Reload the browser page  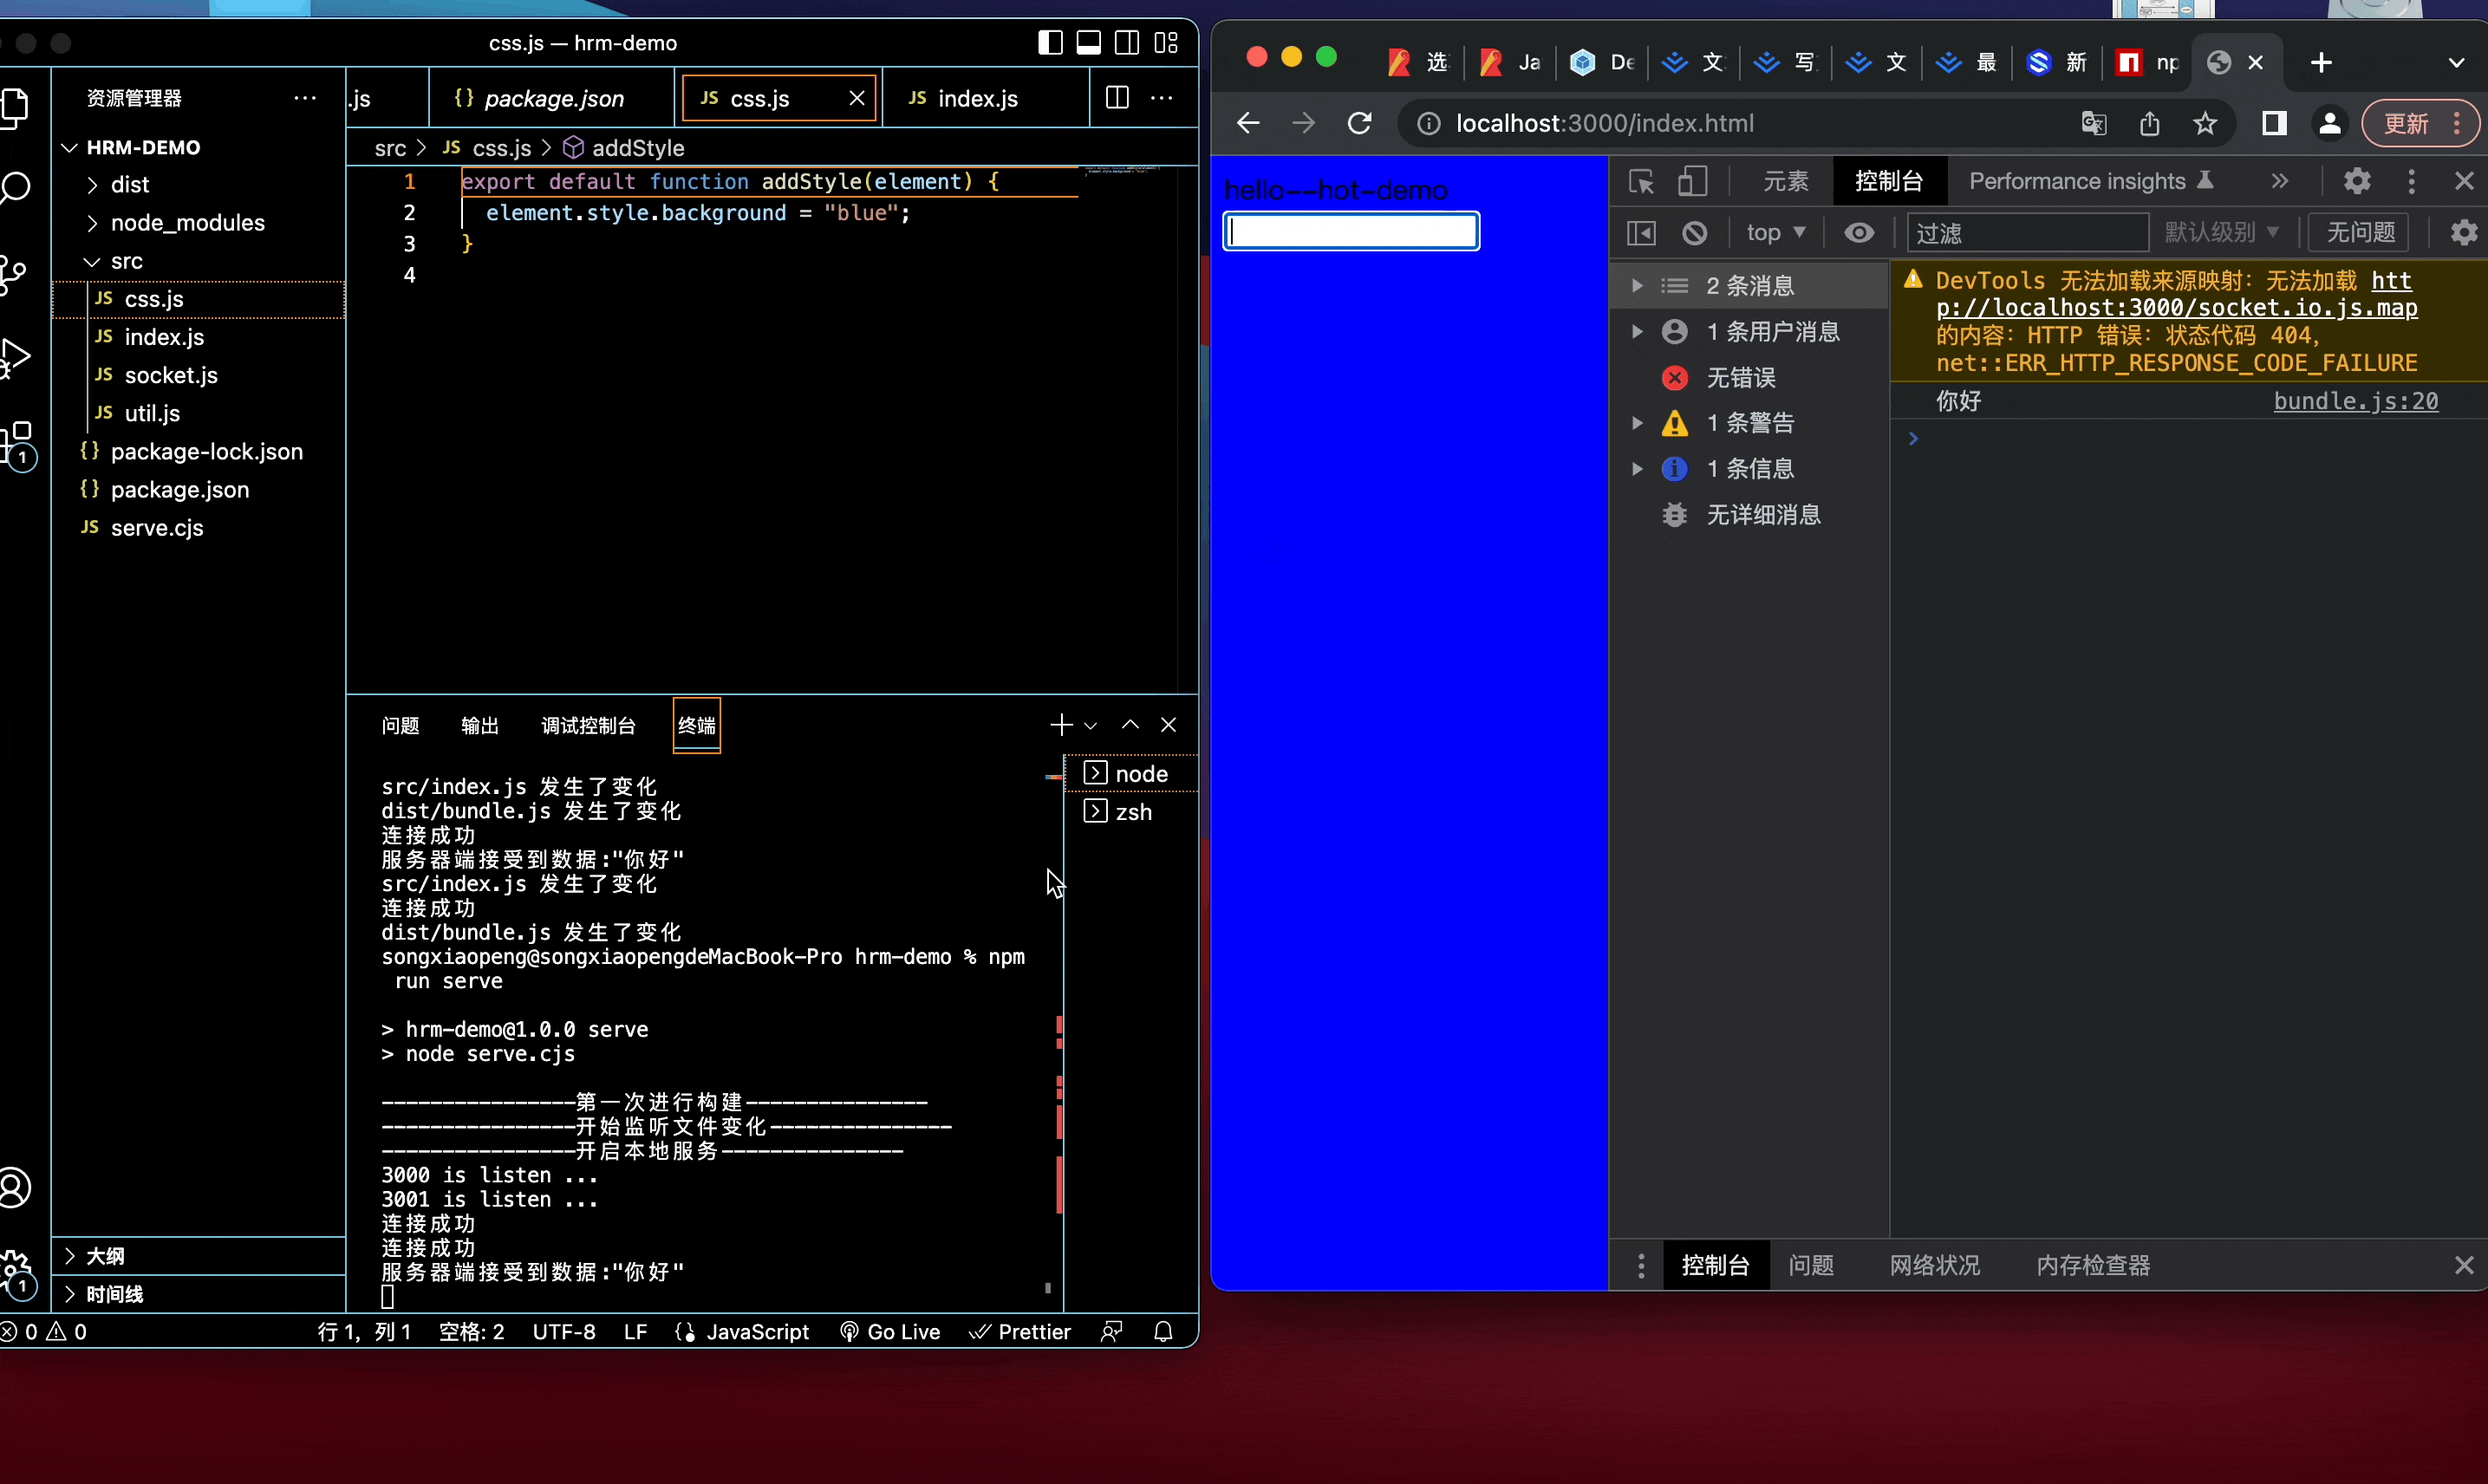(x=1359, y=123)
